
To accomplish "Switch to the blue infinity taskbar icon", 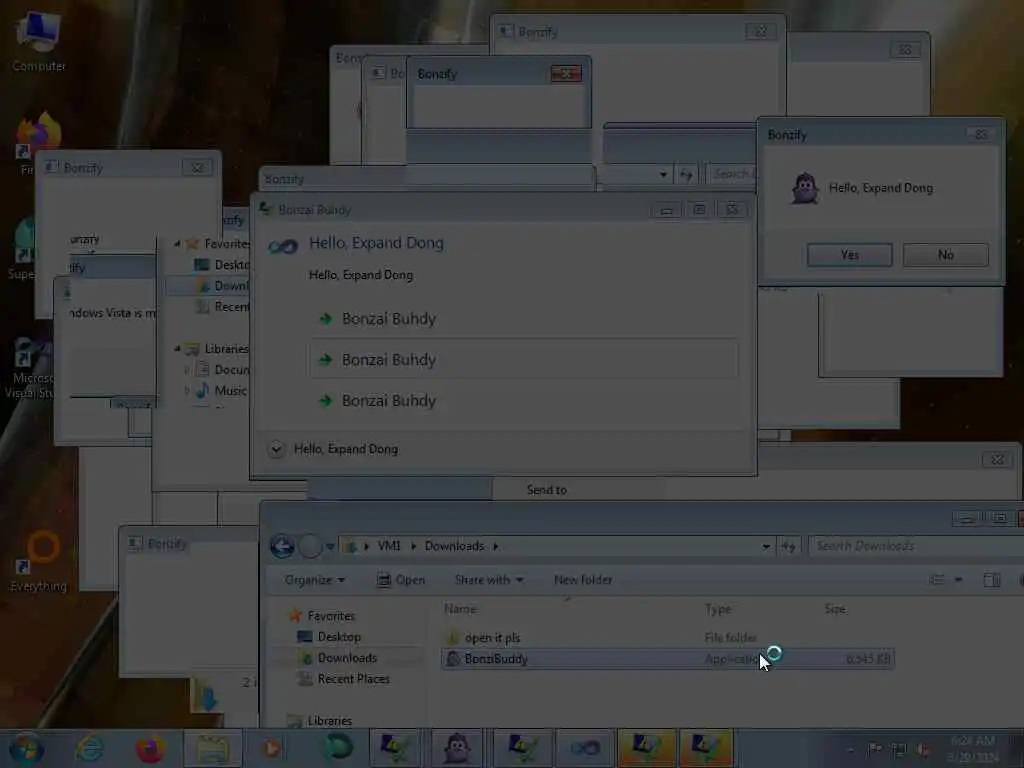I will pos(583,748).
